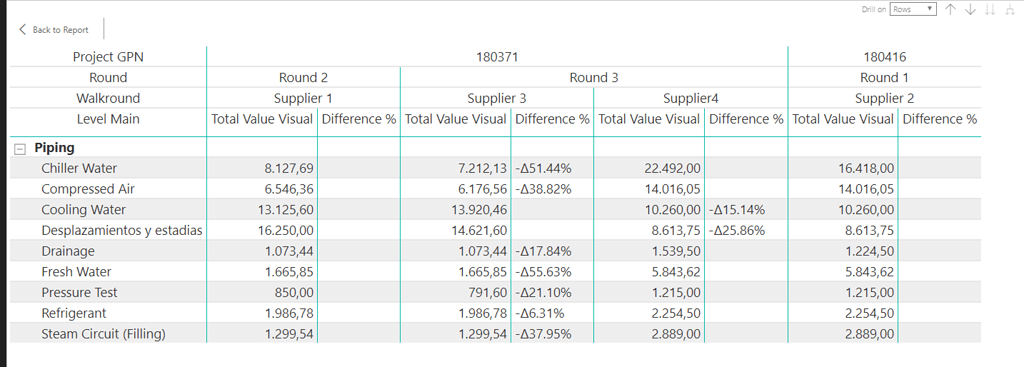The width and height of the screenshot is (1024, 367).
Task: Select the Round 3 column header
Action: point(594,77)
